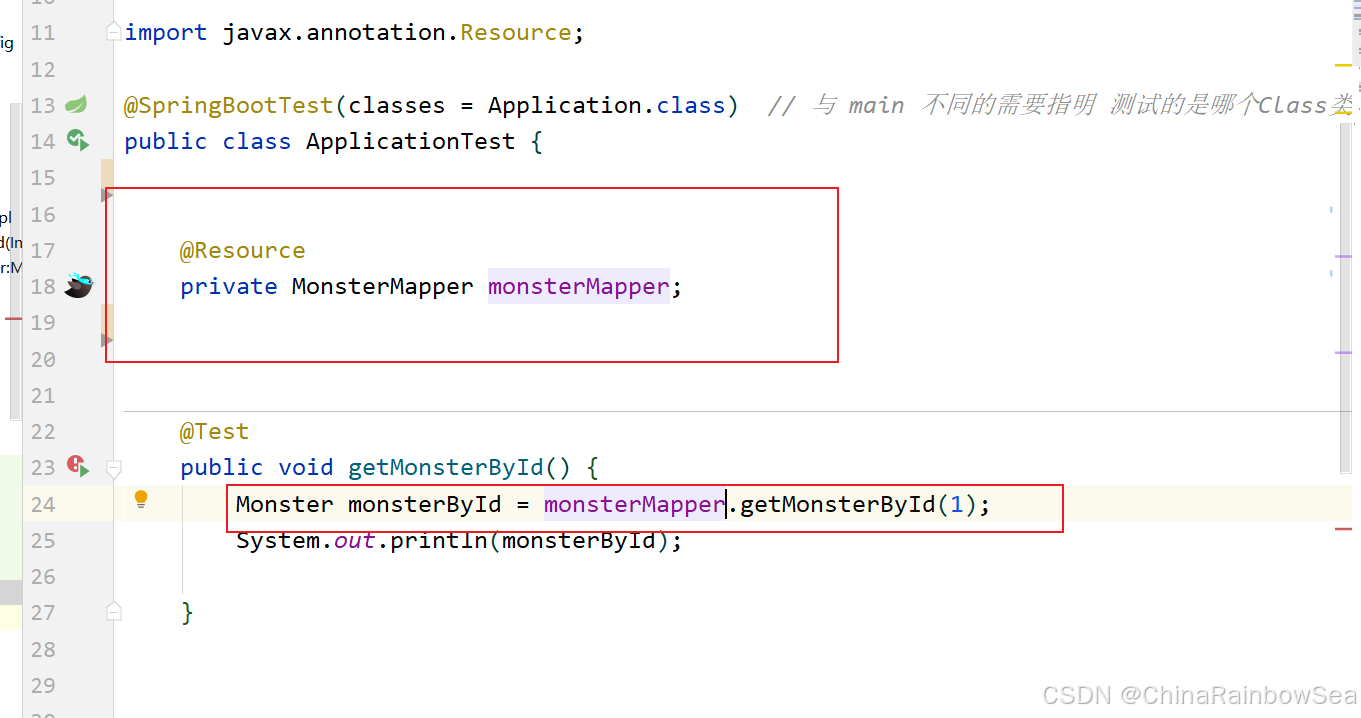Click the MyBatis bird icon on line 18
The image size is (1361, 718).
[x=78, y=286]
